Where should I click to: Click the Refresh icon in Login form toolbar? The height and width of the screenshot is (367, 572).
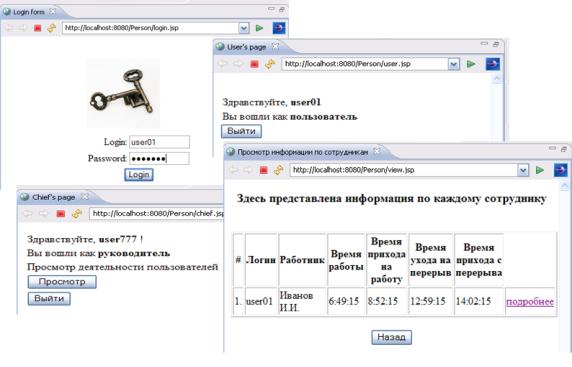51,28
